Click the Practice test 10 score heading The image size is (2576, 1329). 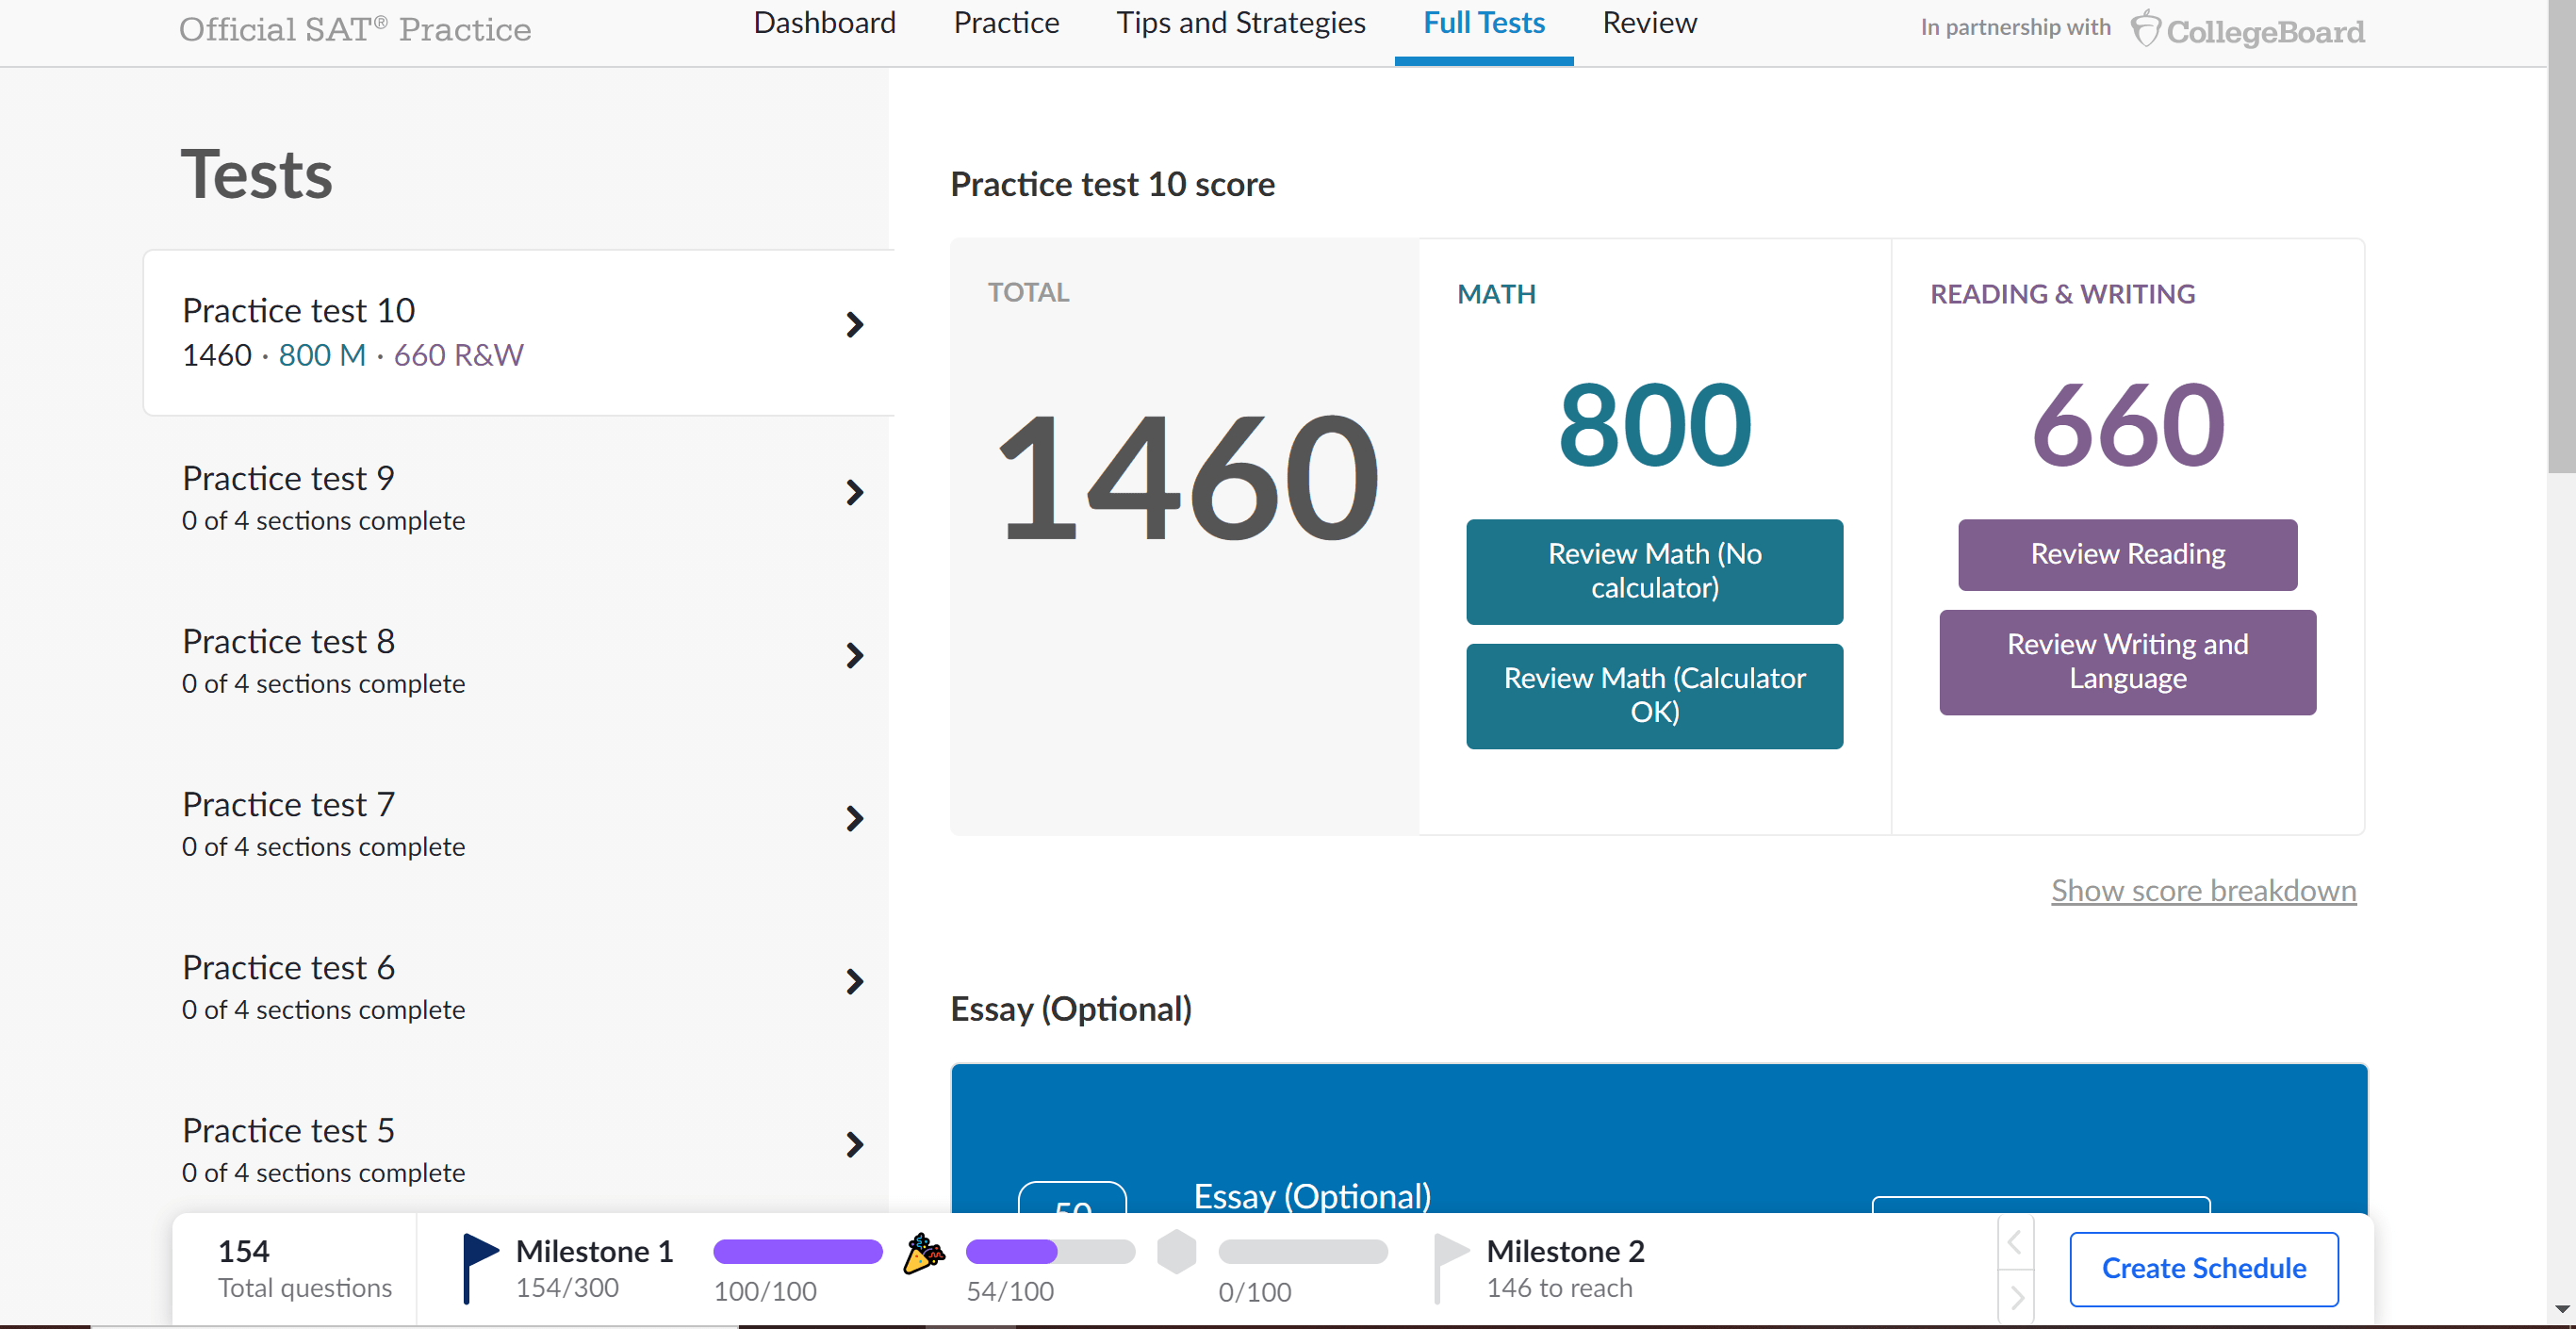tap(1112, 184)
